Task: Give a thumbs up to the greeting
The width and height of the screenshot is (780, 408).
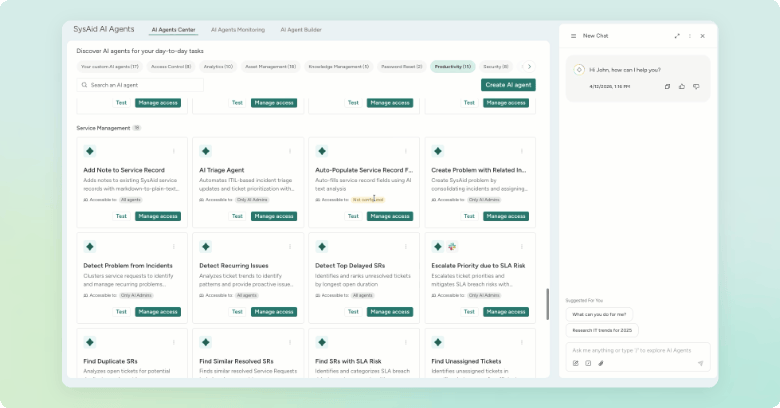Action: point(682,87)
